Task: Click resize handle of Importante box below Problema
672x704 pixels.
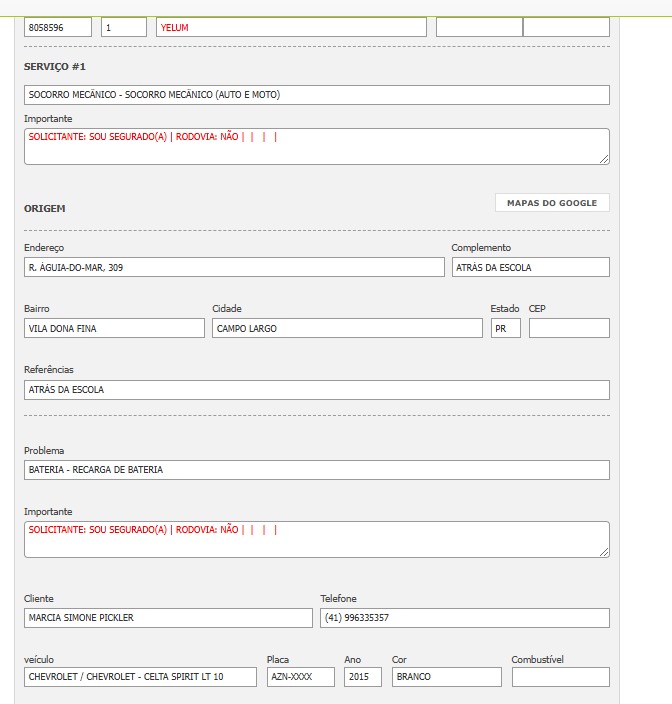Action: click(x=604, y=552)
